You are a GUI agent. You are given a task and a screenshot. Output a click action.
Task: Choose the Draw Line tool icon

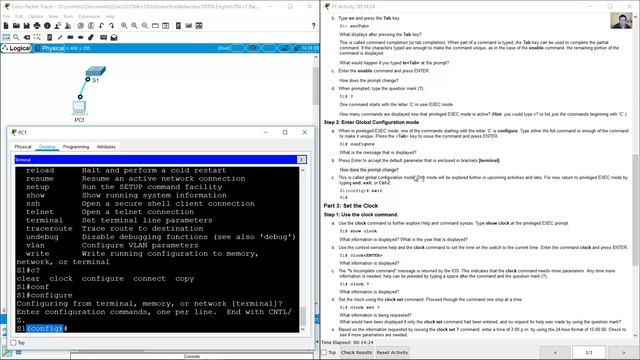(x=60, y=37)
